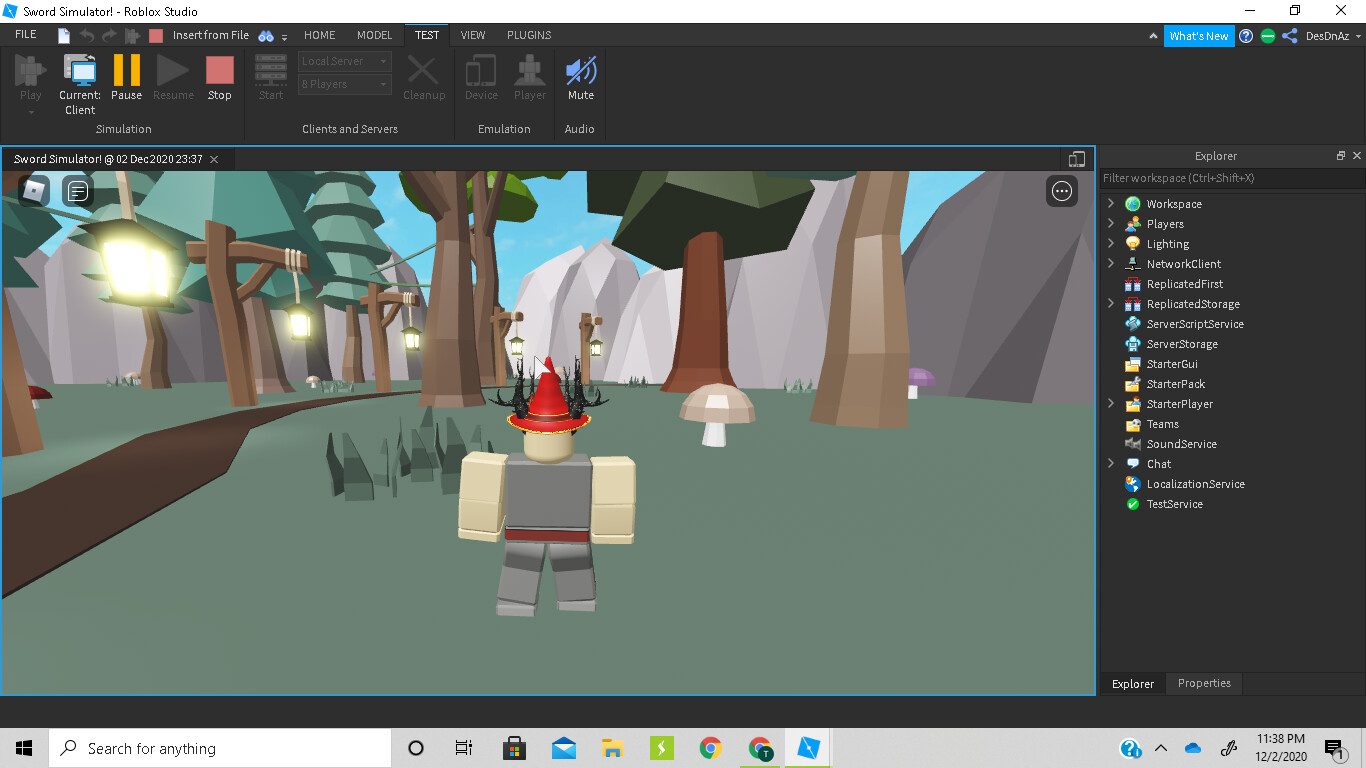Click the TestService green check icon
1366x768 pixels.
(x=1133, y=504)
